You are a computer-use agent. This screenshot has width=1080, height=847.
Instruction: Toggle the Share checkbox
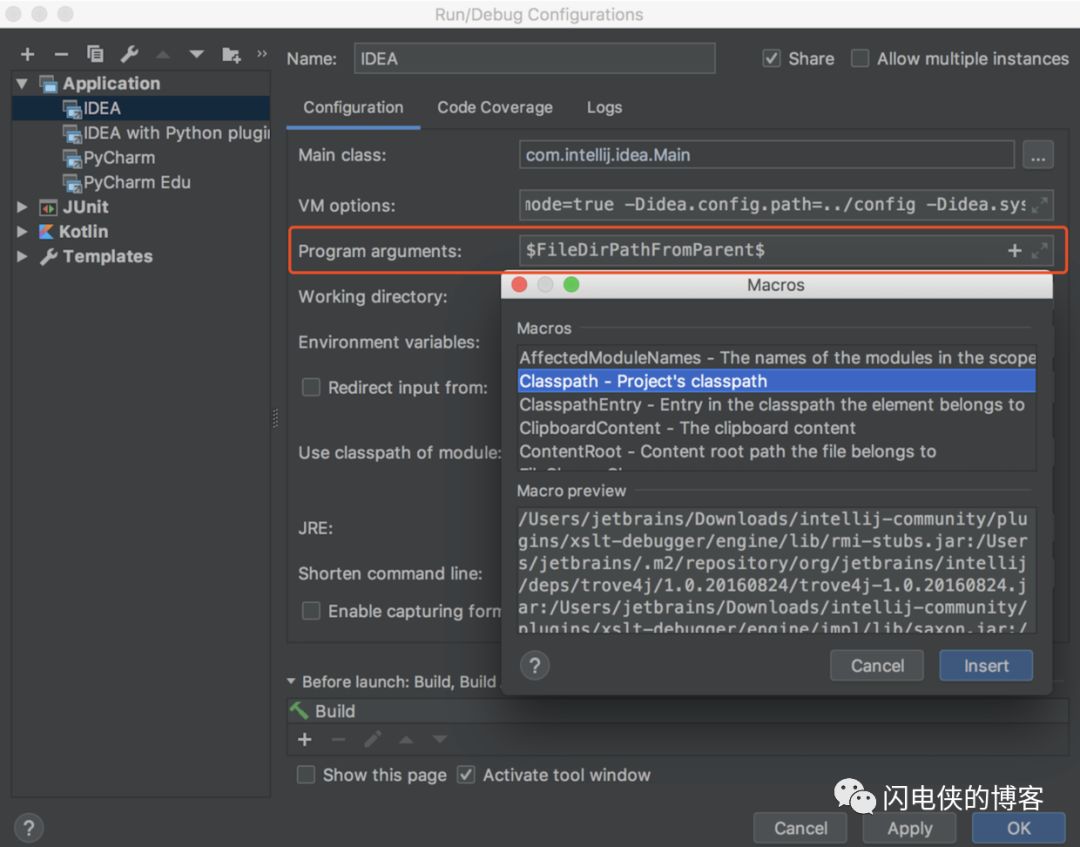771,59
